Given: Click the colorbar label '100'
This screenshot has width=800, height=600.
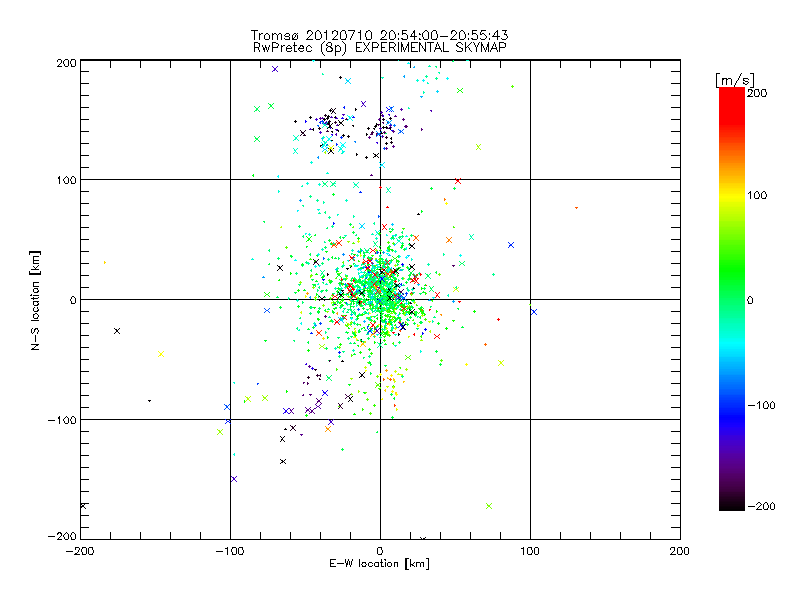Looking at the screenshot, I should [757, 195].
